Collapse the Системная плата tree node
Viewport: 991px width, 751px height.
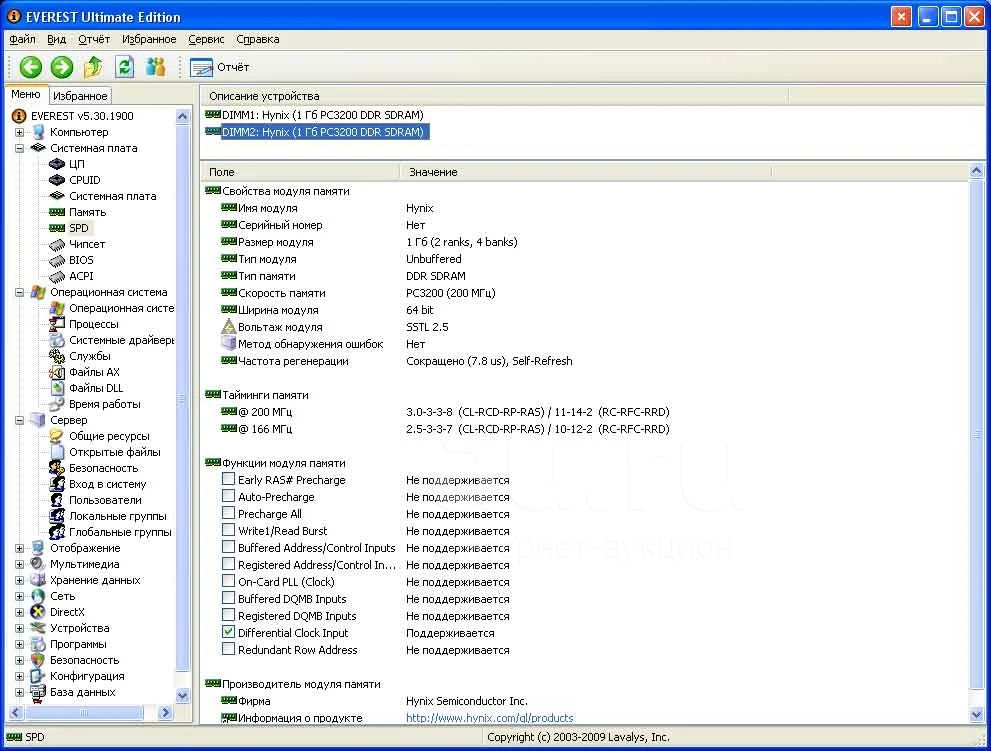pyautogui.click(x=19, y=148)
